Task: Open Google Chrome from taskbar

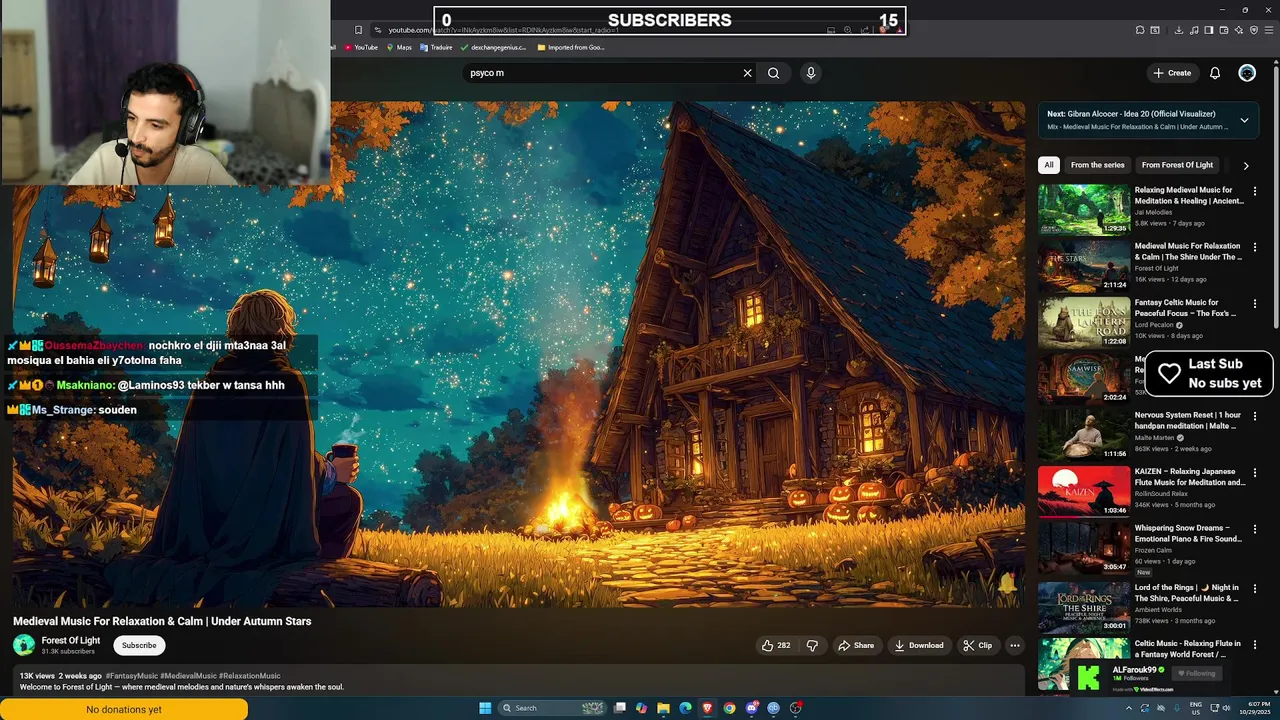Action: click(729, 708)
